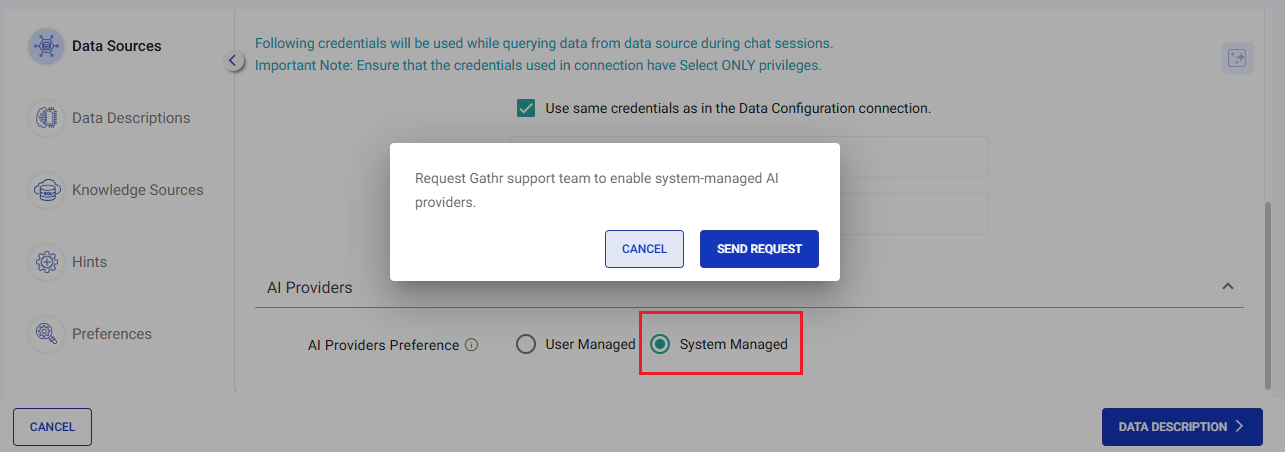Click the 'AI Providers Preference' label

click(x=384, y=345)
